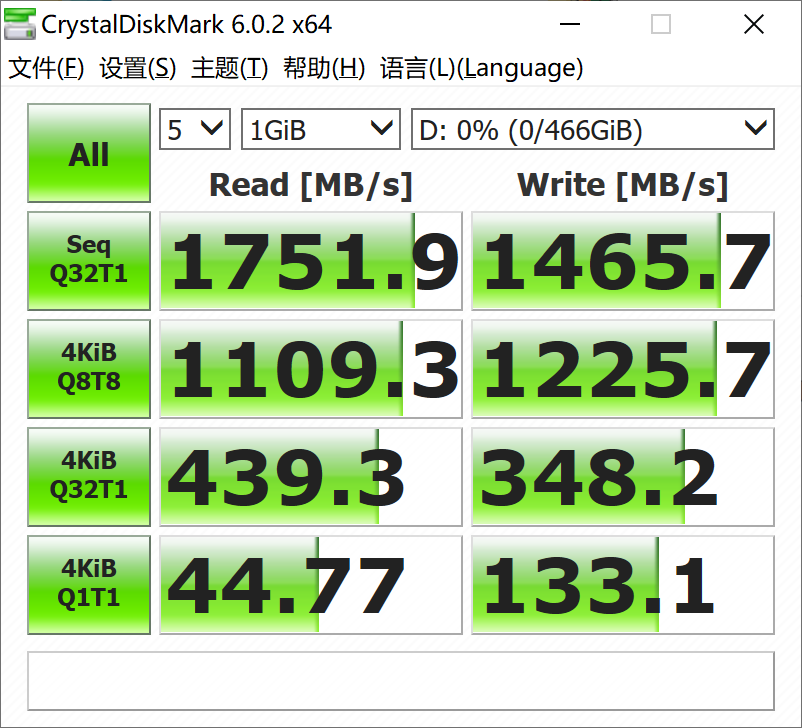Start the 4KiB Q1T1 test
This screenshot has width=802, height=728.
[x=89, y=584]
